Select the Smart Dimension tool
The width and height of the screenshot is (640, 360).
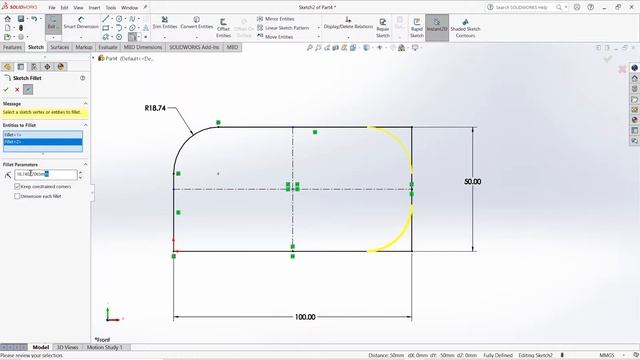(x=81, y=23)
